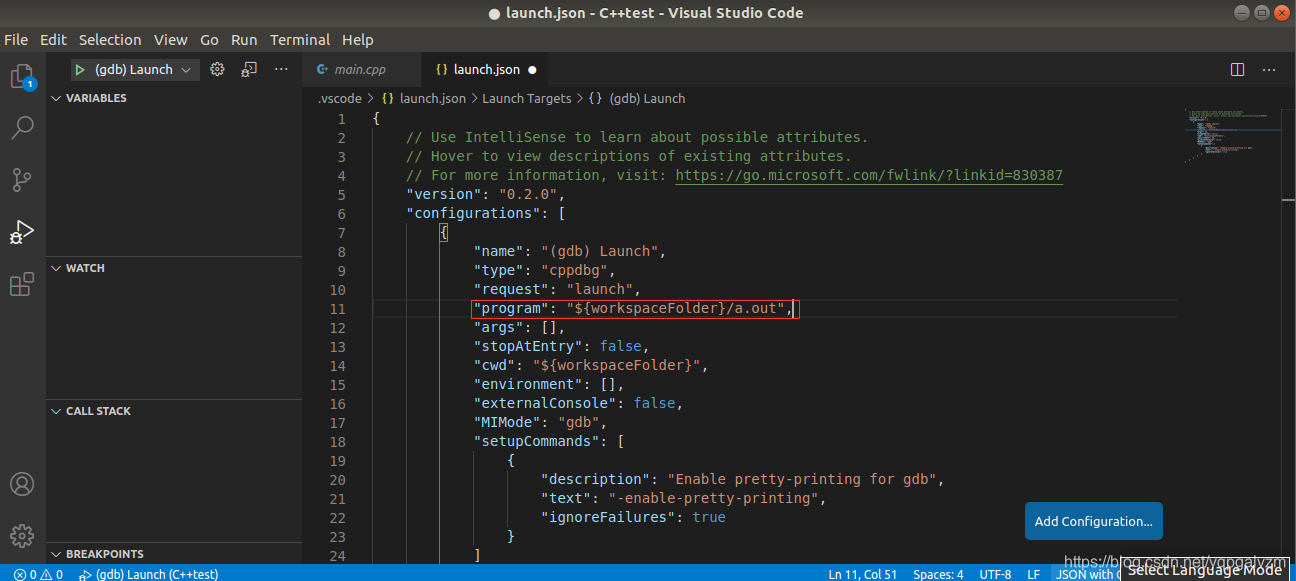This screenshot has height=581, width=1296.
Task: Click .vscode in the breadcrumb
Action: 340,98
